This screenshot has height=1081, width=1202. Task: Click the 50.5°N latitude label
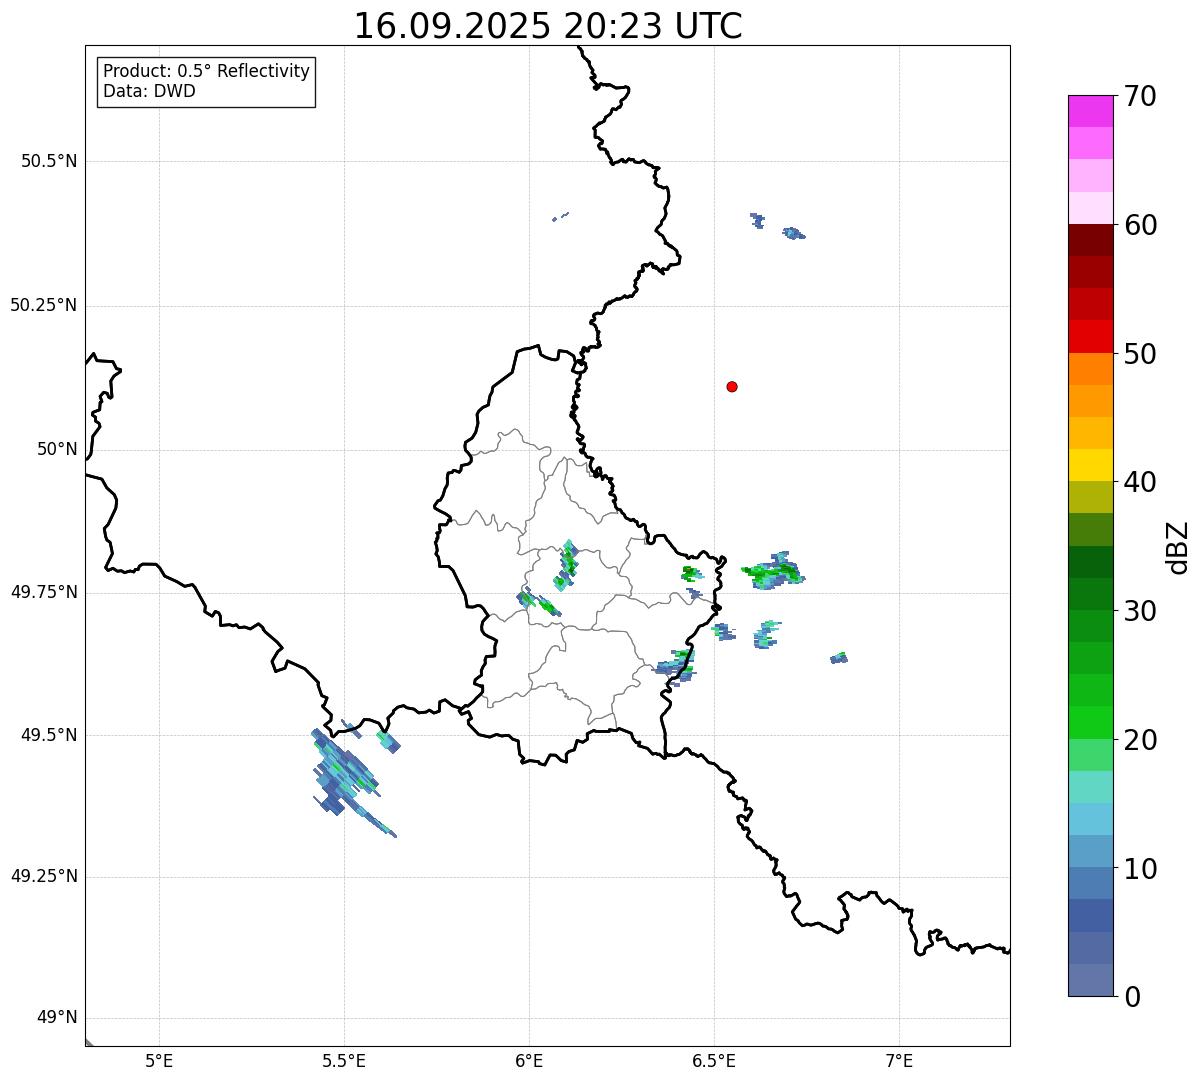(49, 161)
